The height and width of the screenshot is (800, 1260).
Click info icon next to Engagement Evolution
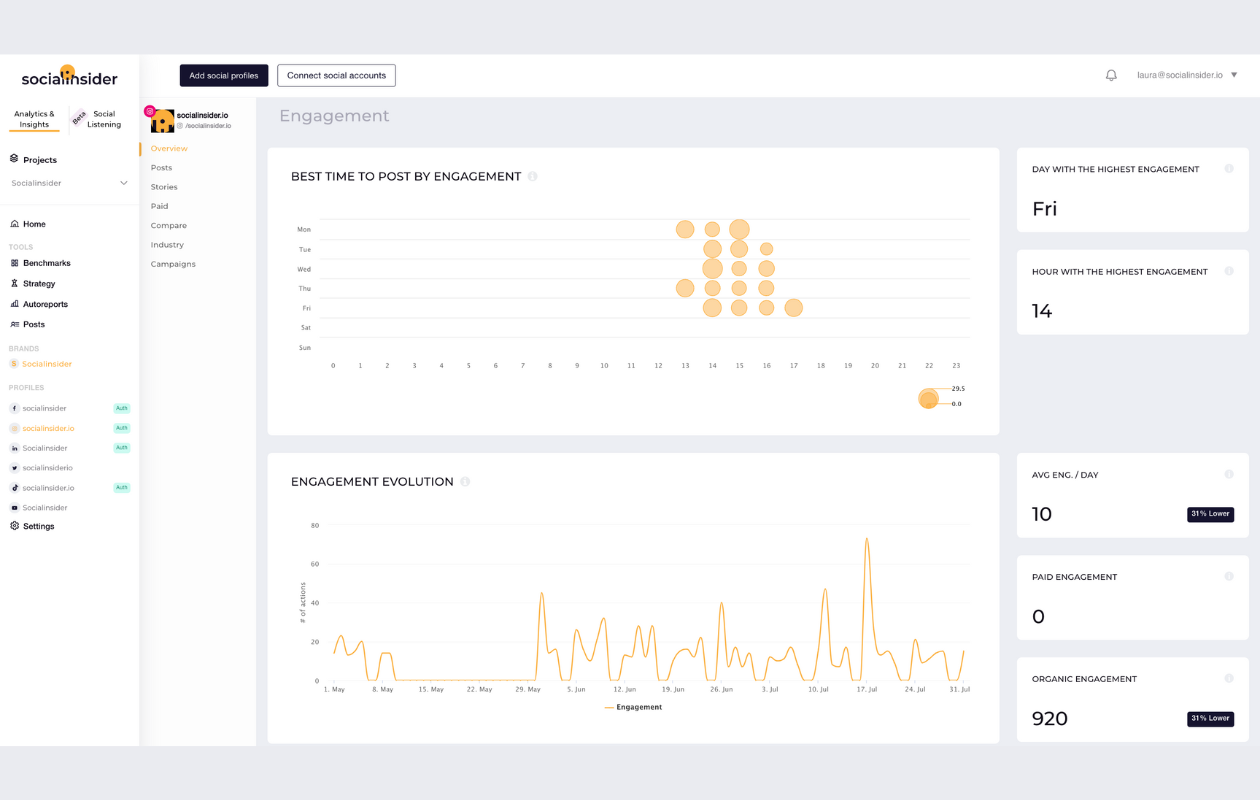pyautogui.click(x=465, y=482)
